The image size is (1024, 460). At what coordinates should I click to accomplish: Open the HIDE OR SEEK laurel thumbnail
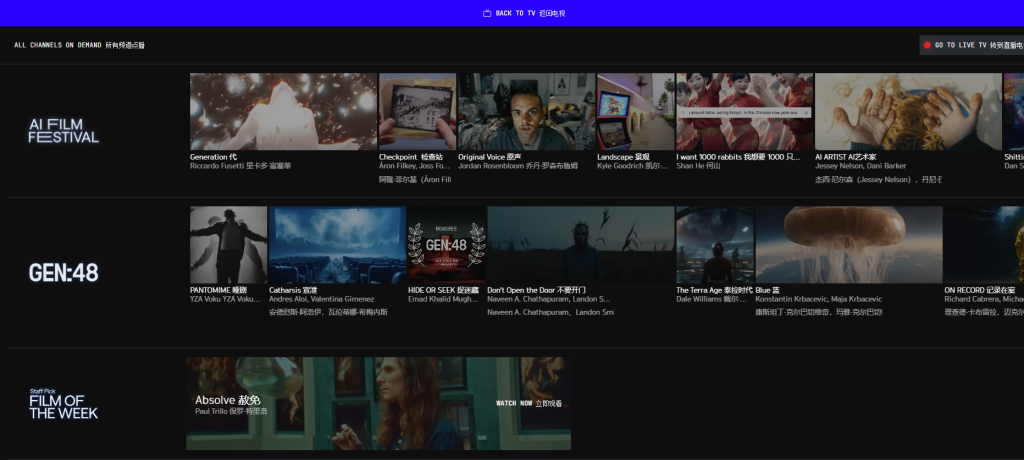click(x=446, y=245)
